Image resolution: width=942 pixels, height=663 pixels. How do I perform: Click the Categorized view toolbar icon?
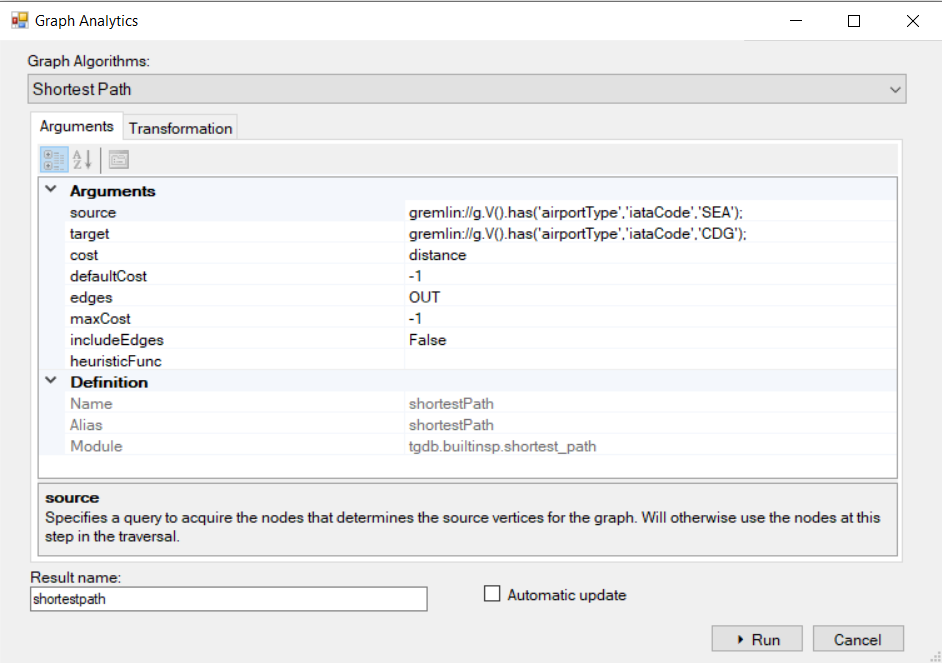click(54, 160)
